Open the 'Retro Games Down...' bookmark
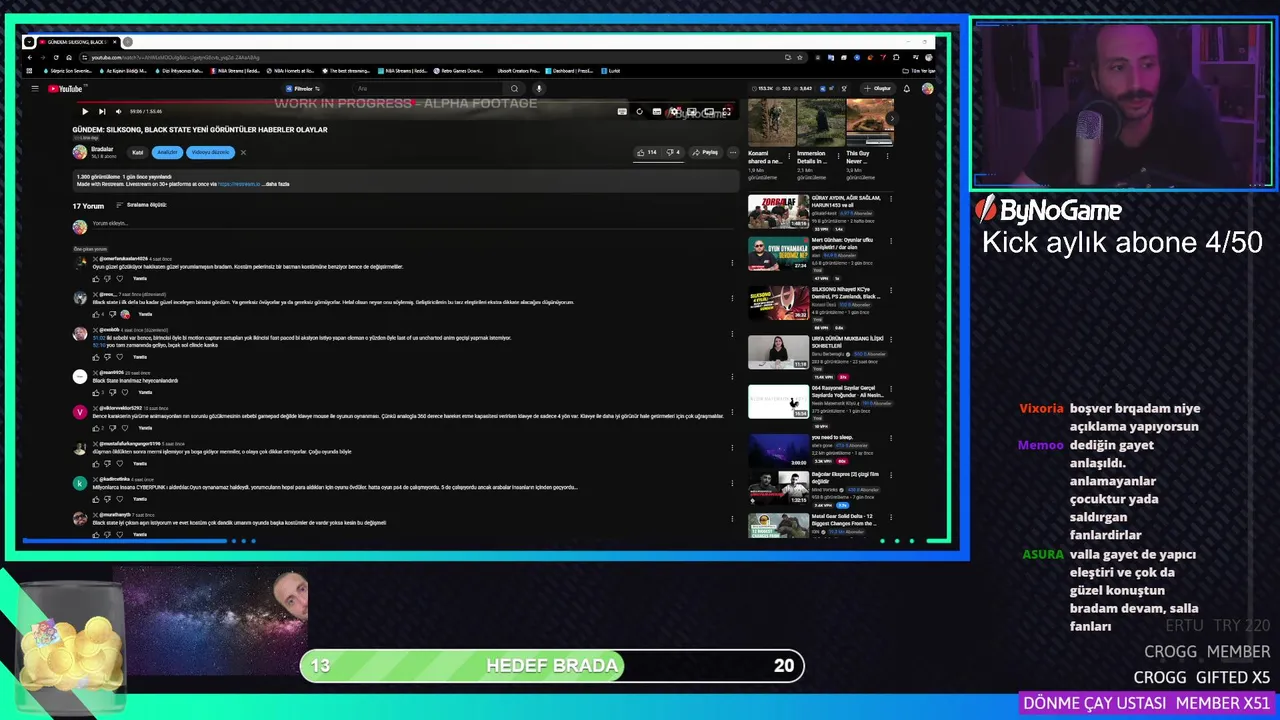 [x=458, y=71]
